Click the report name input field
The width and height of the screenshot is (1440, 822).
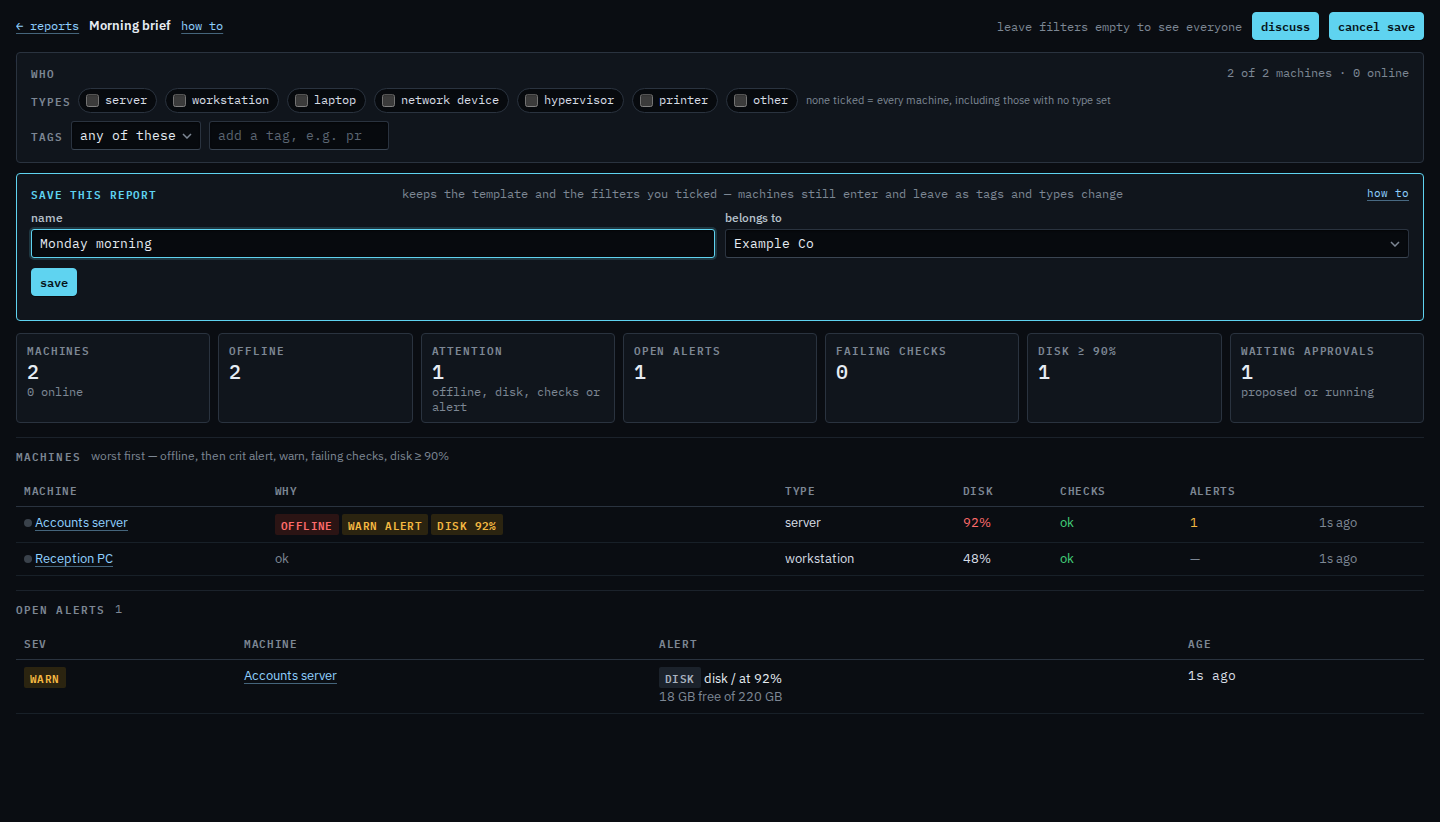[373, 244]
